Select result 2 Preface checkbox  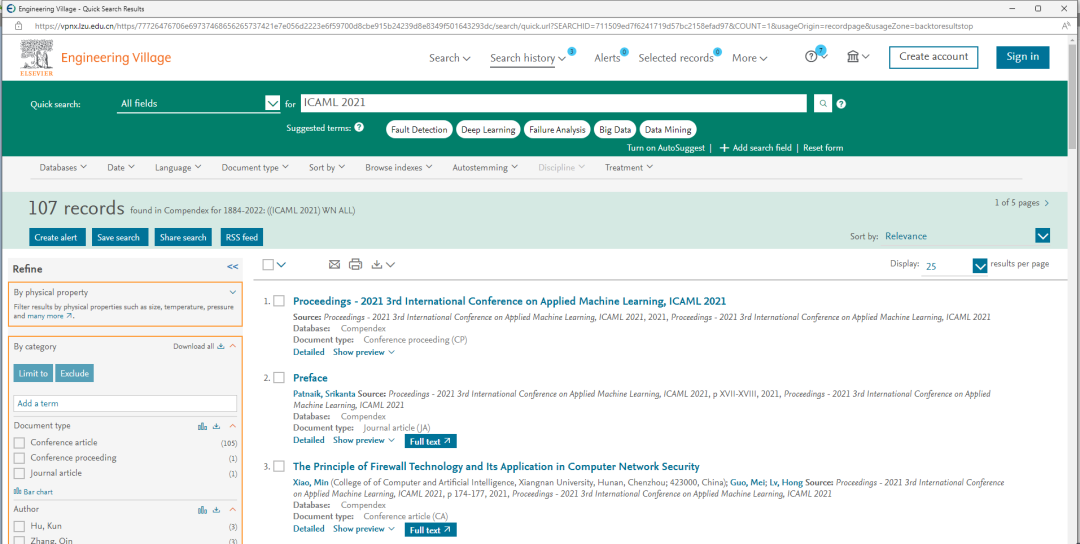tap(279, 377)
